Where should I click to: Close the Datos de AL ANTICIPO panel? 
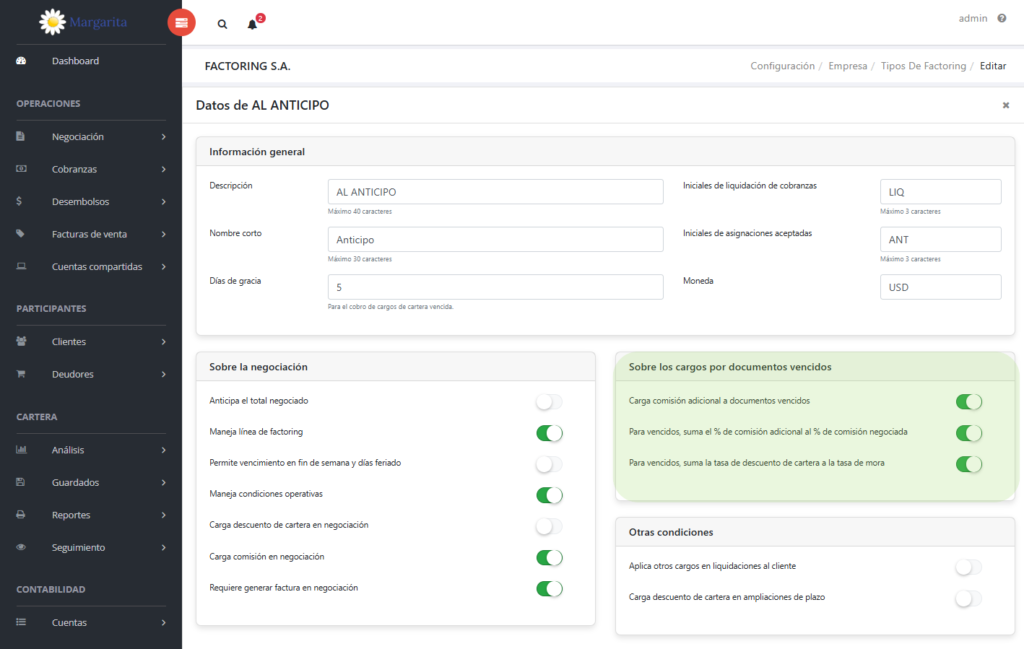click(x=1006, y=105)
